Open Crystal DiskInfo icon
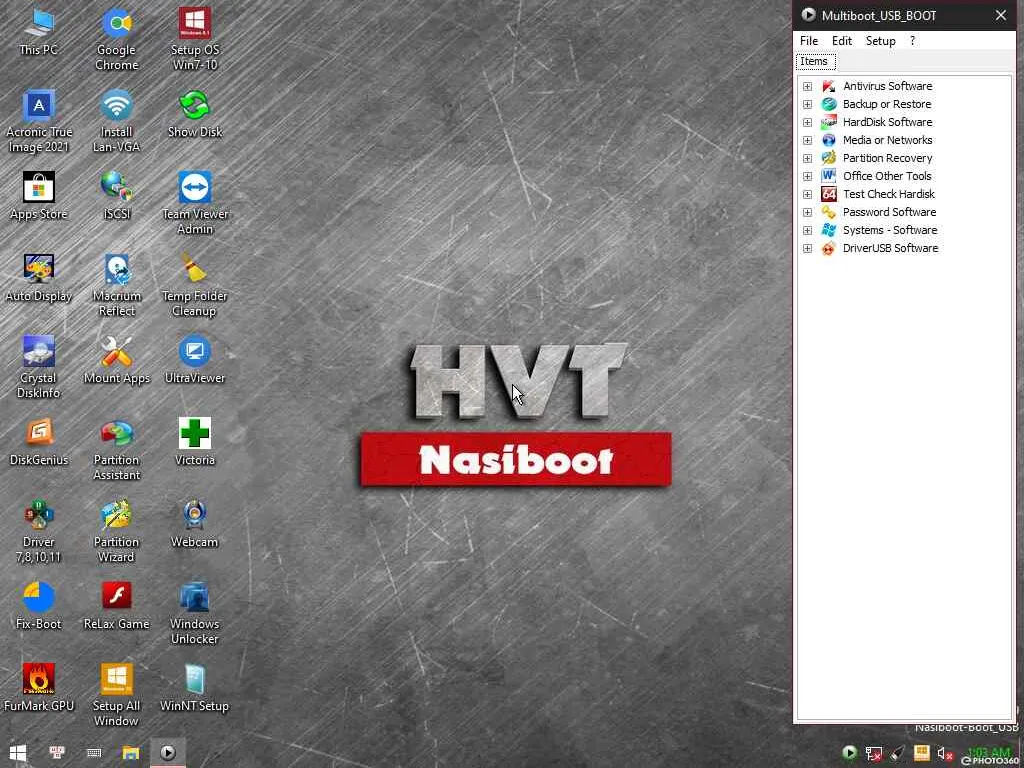This screenshot has height=768, width=1024. point(39,368)
